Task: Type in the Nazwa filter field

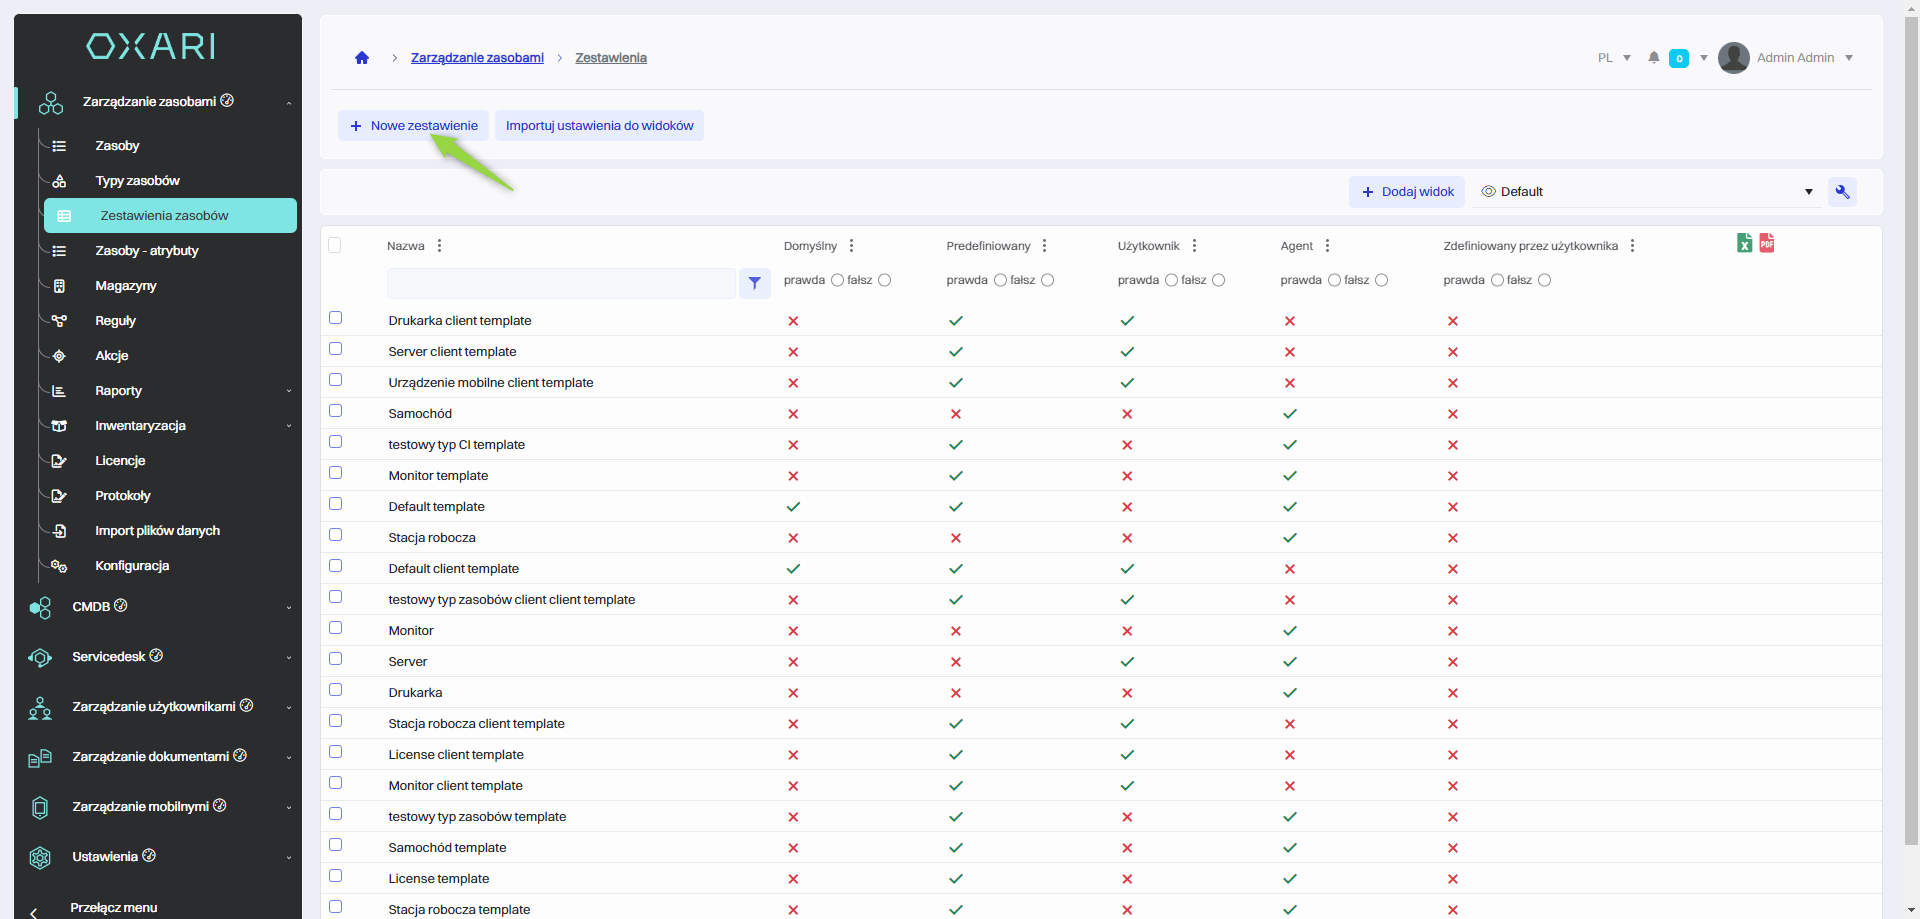Action: pyautogui.click(x=561, y=283)
